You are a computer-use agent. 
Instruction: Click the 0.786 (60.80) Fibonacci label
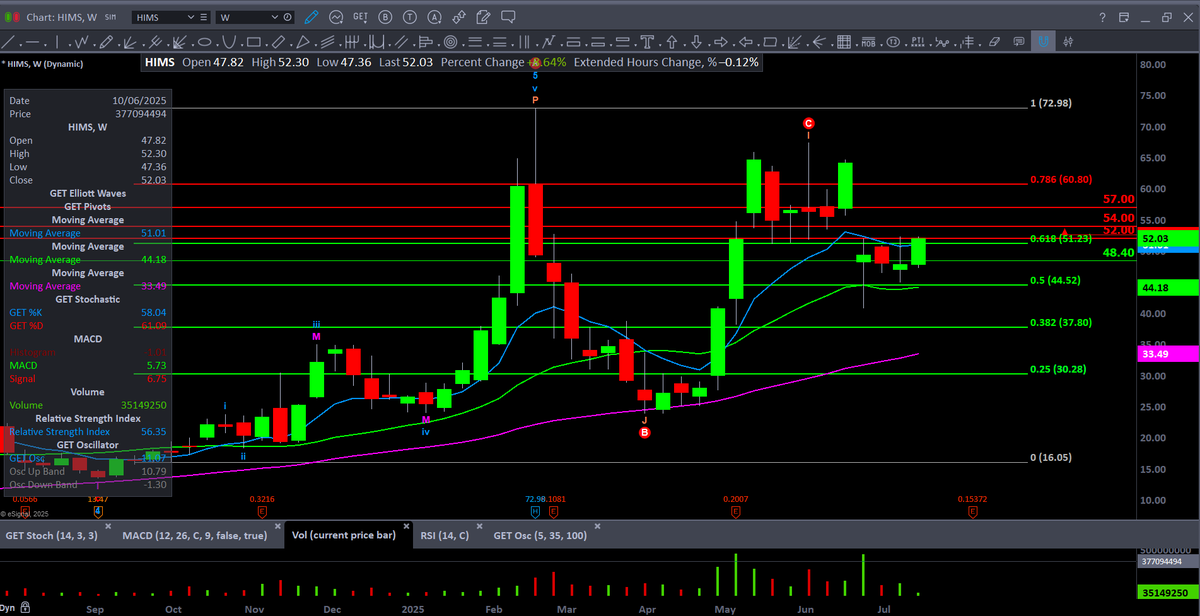click(x=1061, y=180)
